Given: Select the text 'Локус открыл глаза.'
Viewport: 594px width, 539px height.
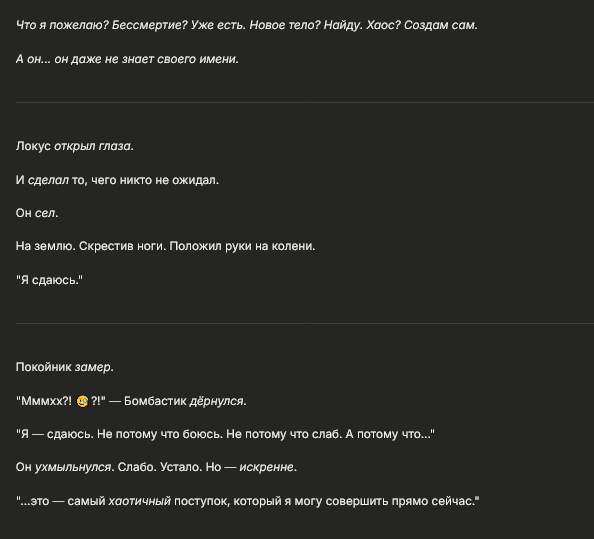Looking at the screenshot, I should click(75, 146).
